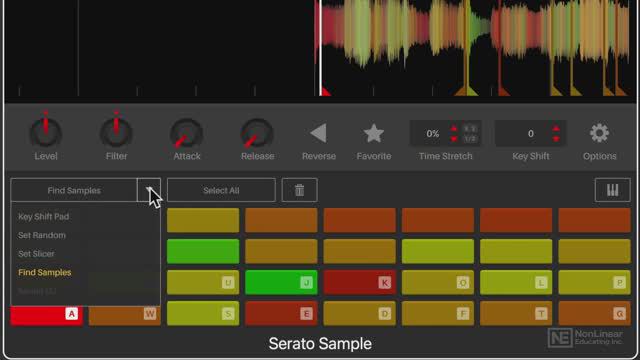The width and height of the screenshot is (640, 360).
Task: Trigger the pad labeled U
Action: (203, 282)
